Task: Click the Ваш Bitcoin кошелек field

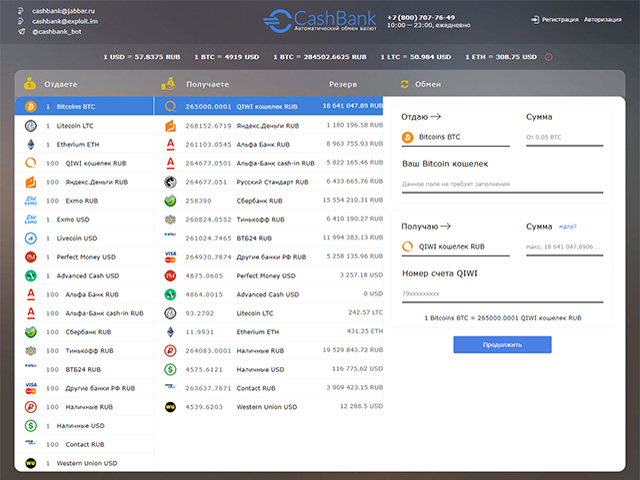Action: (502, 184)
